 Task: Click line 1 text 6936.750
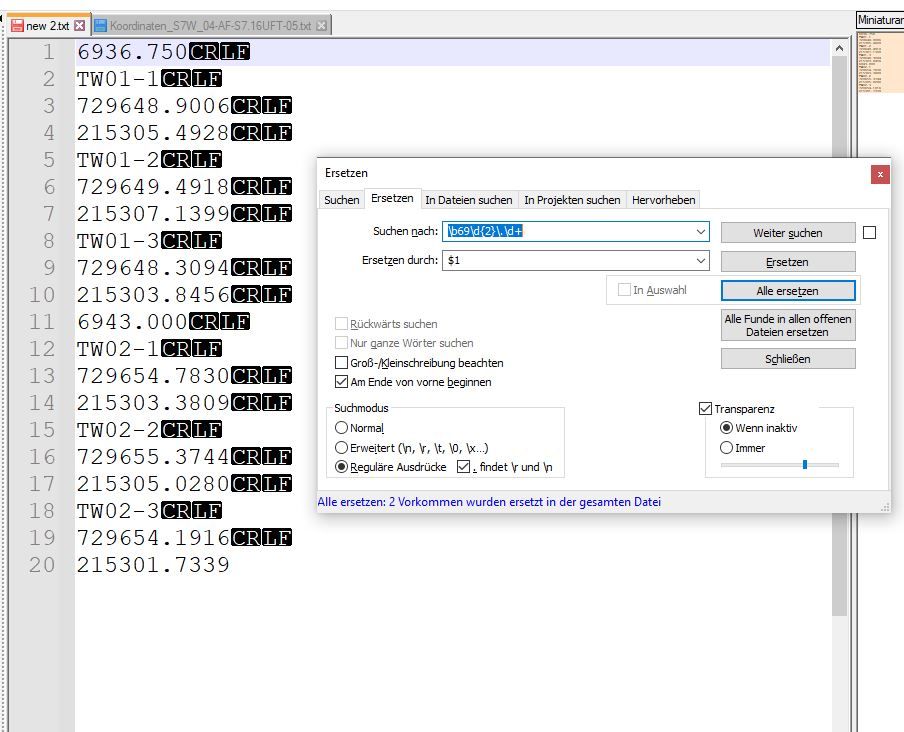click(x=133, y=52)
